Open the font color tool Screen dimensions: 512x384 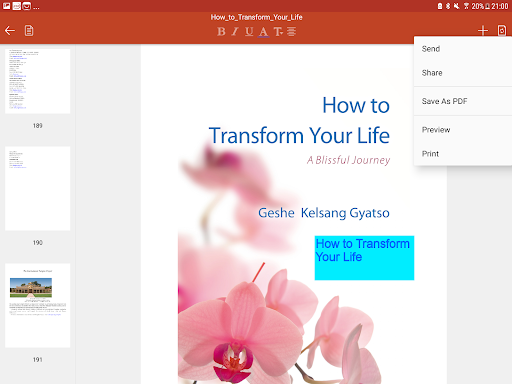(263, 32)
